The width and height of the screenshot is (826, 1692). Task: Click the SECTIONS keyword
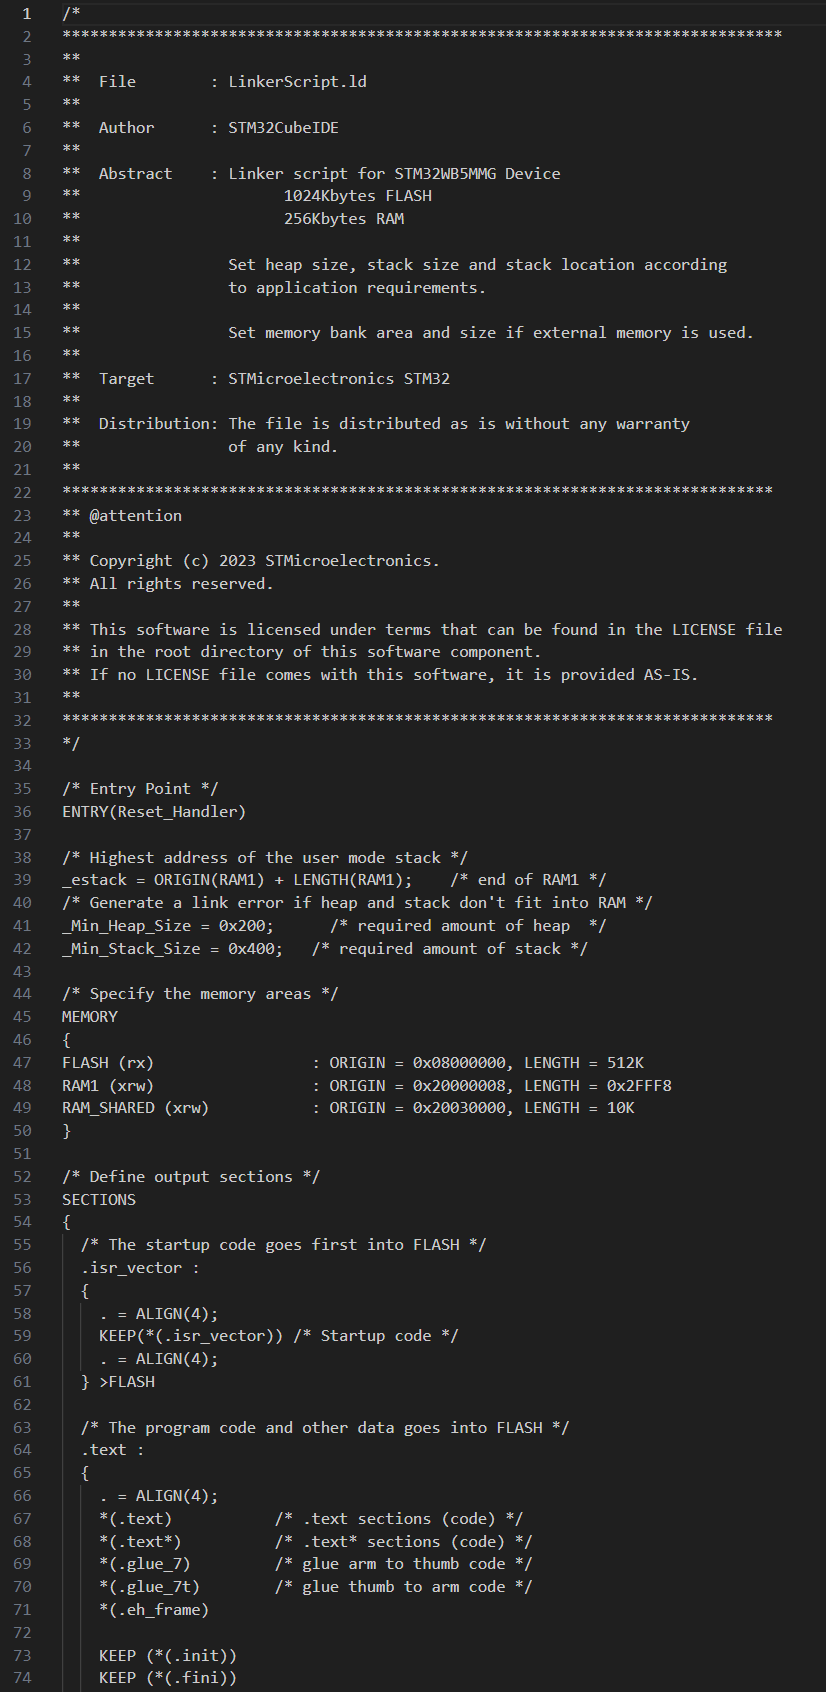click(x=99, y=1200)
